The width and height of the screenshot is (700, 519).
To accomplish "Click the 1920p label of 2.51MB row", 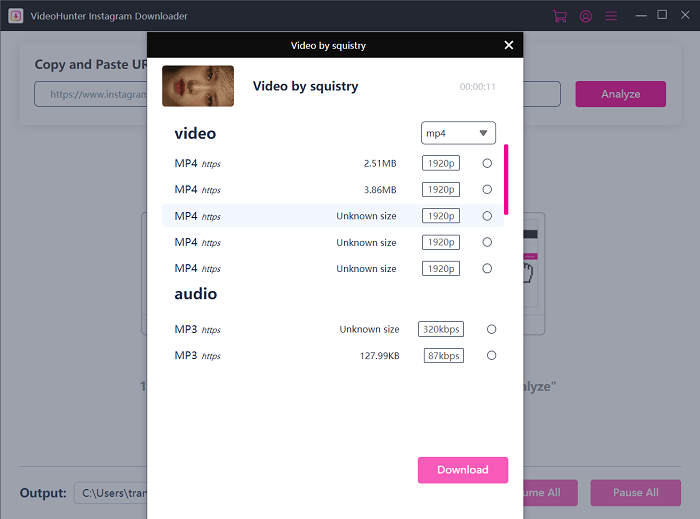I will (441, 163).
